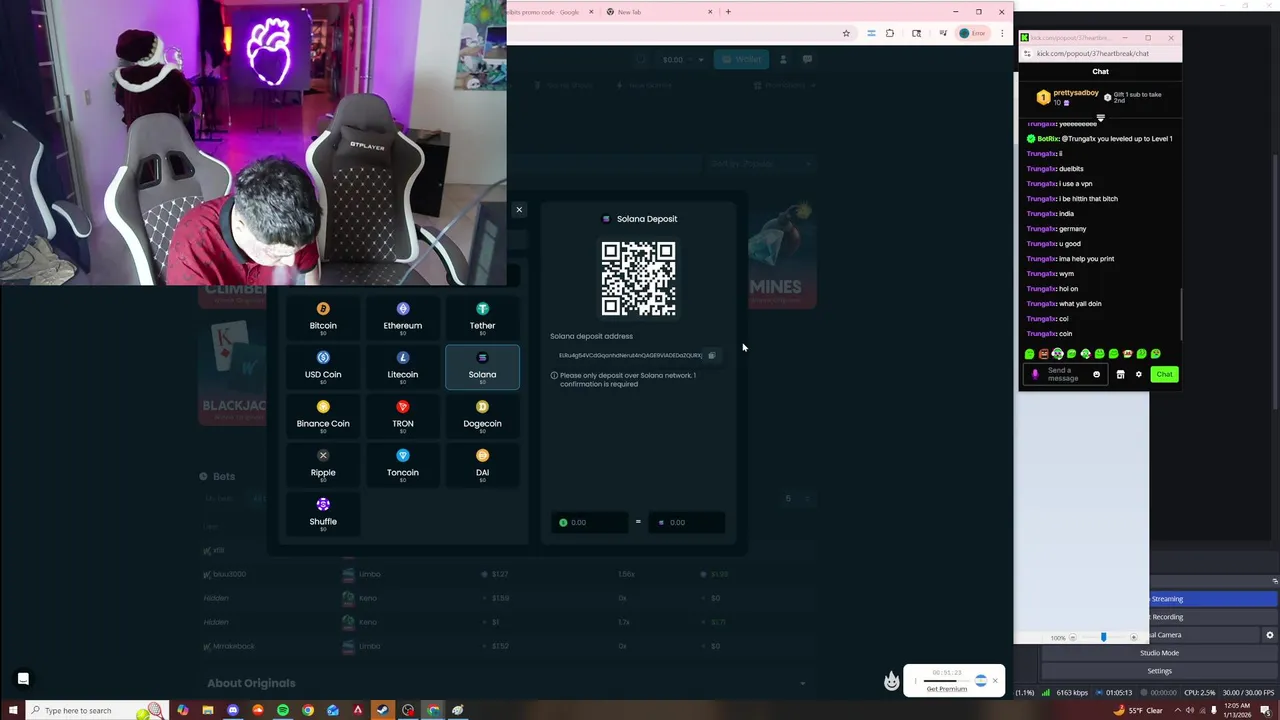
Task: Click the BotRix level-up chat message
Action: click(x=1099, y=139)
